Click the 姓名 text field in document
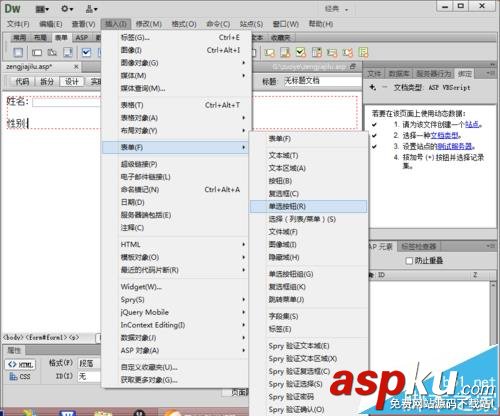 pyautogui.click(x=67, y=102)
